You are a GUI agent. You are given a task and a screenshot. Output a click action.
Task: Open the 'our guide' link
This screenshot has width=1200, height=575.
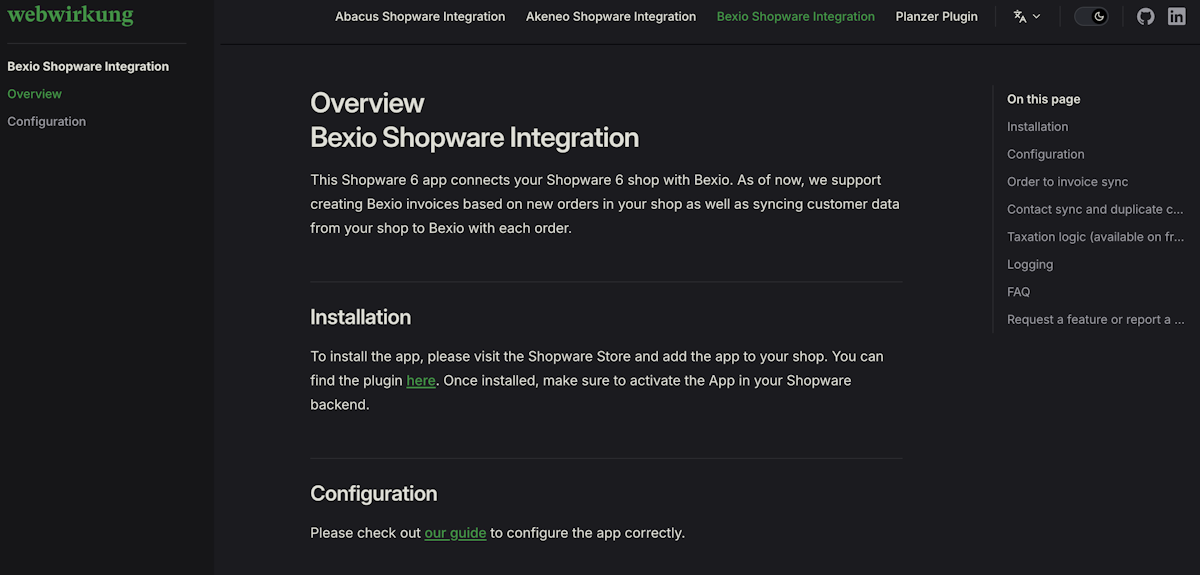pyautogui.click(x=455, y=533)
